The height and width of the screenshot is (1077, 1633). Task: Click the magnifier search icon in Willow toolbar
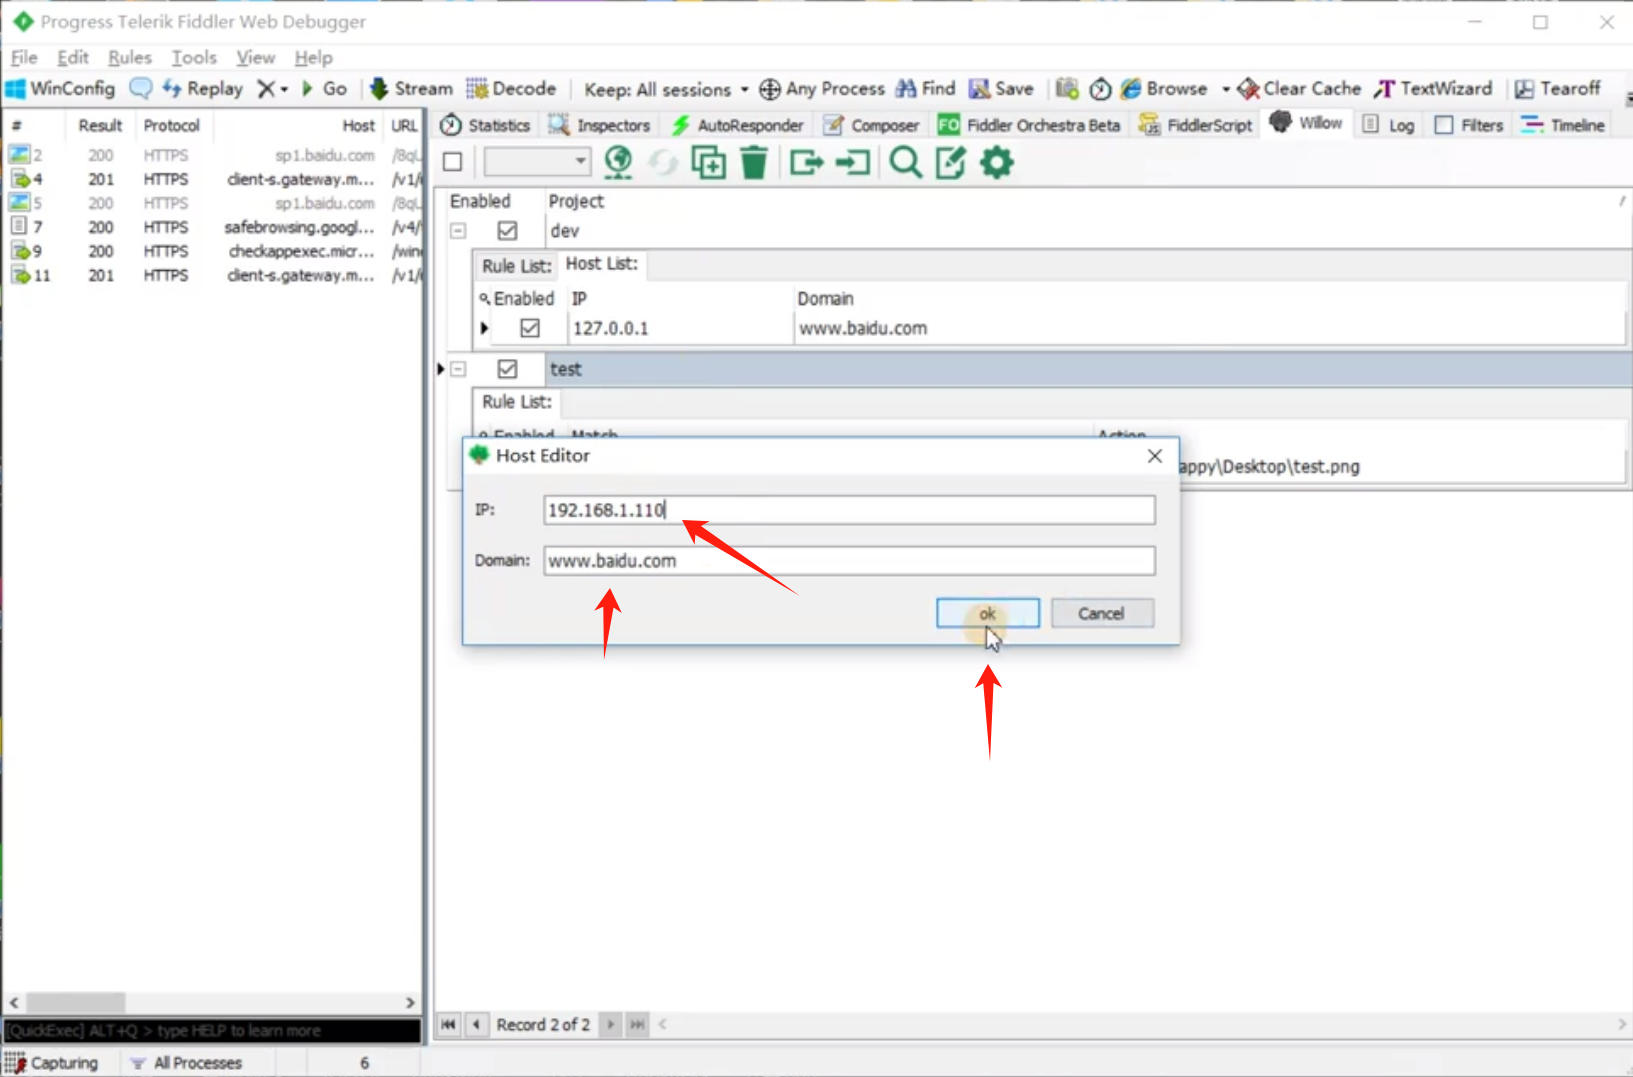click(x=905, y=162)
